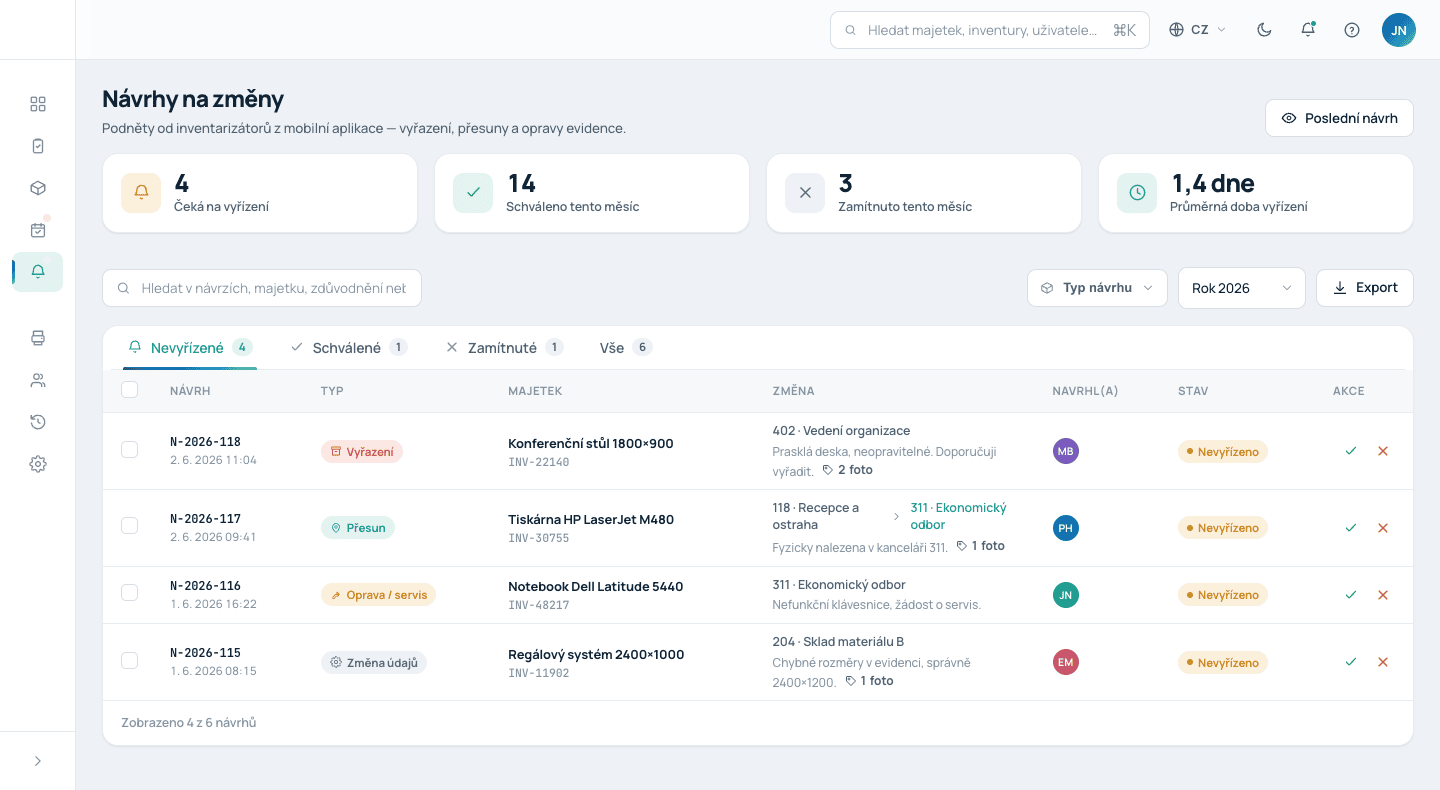Expand the collapsed sidebar with chevron
Image resolution: width=1440 pixels, height=790 pixels.
(38, 761)
